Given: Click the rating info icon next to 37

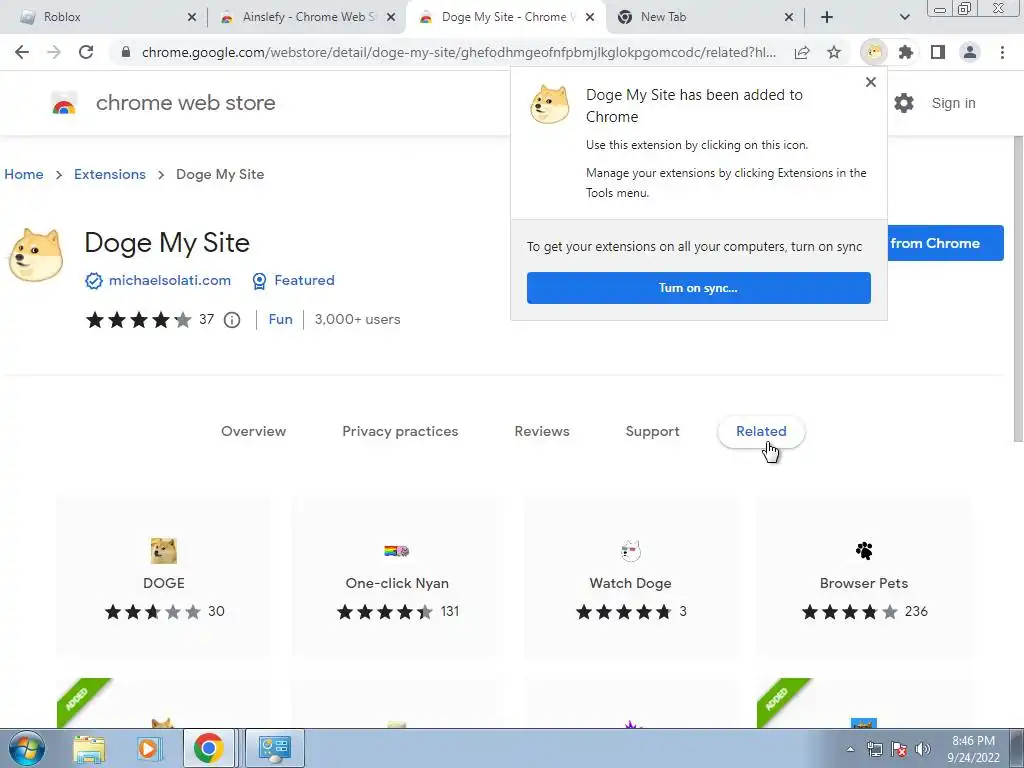Looking at the screenshot, I should [x=232, y=319].
